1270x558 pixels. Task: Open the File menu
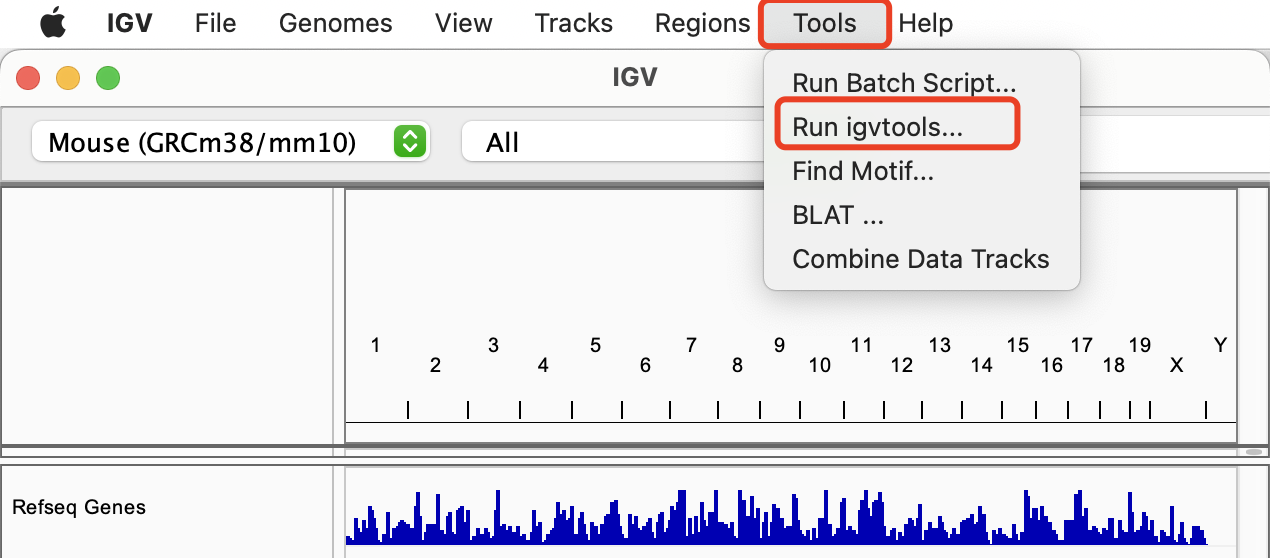[216, 23]
